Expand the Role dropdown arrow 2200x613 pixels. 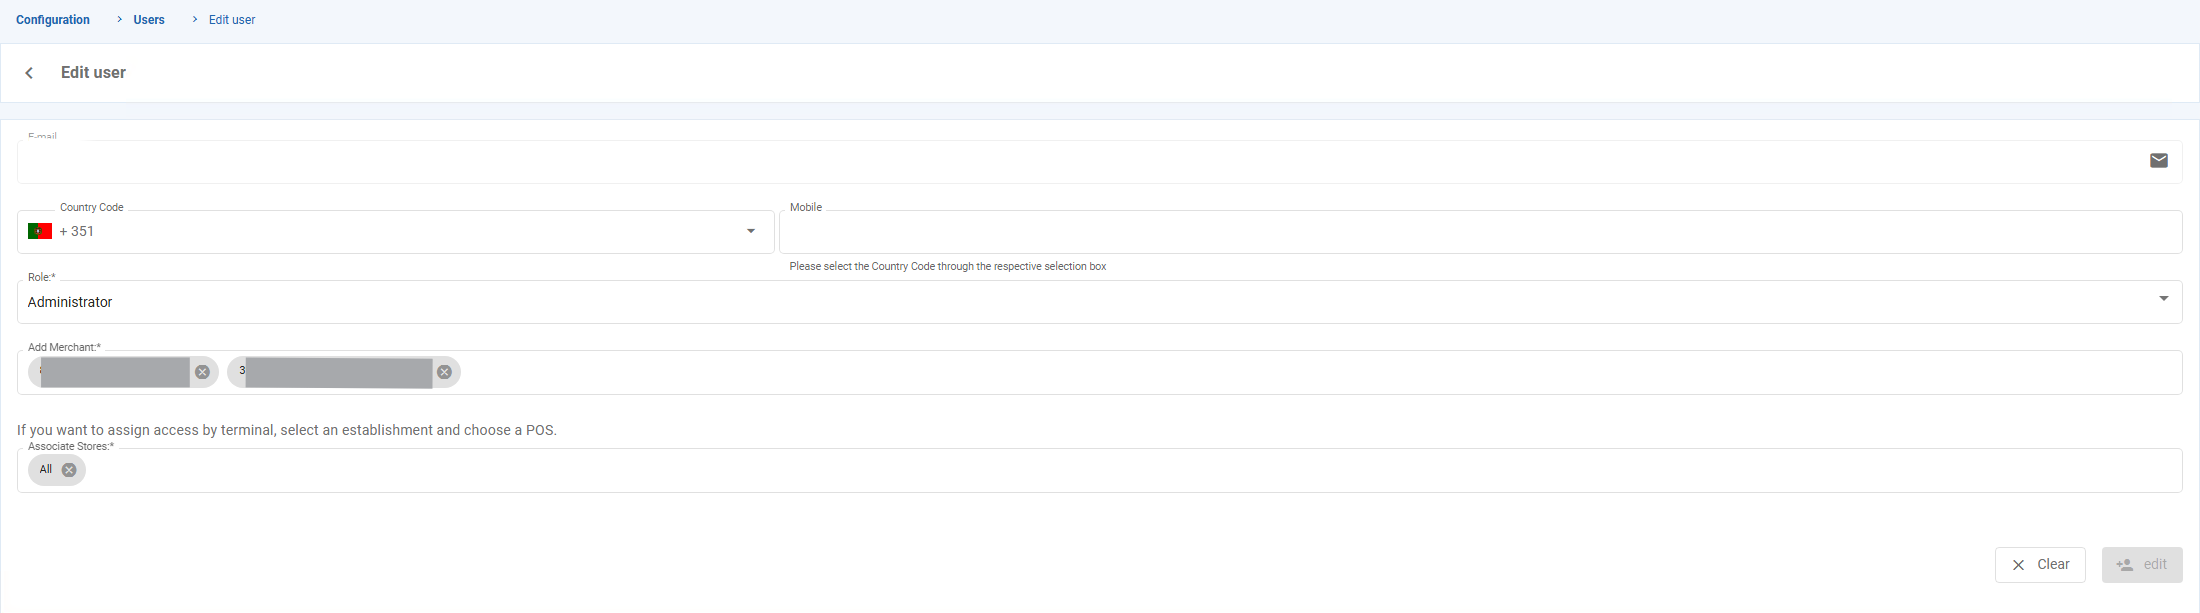2163,299
